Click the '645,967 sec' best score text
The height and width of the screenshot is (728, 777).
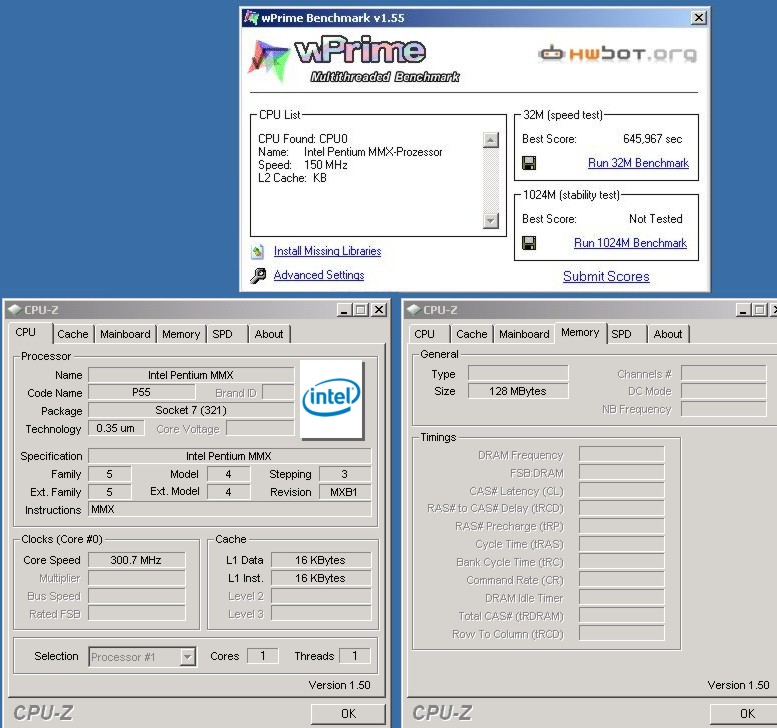[x=653, y=139]
